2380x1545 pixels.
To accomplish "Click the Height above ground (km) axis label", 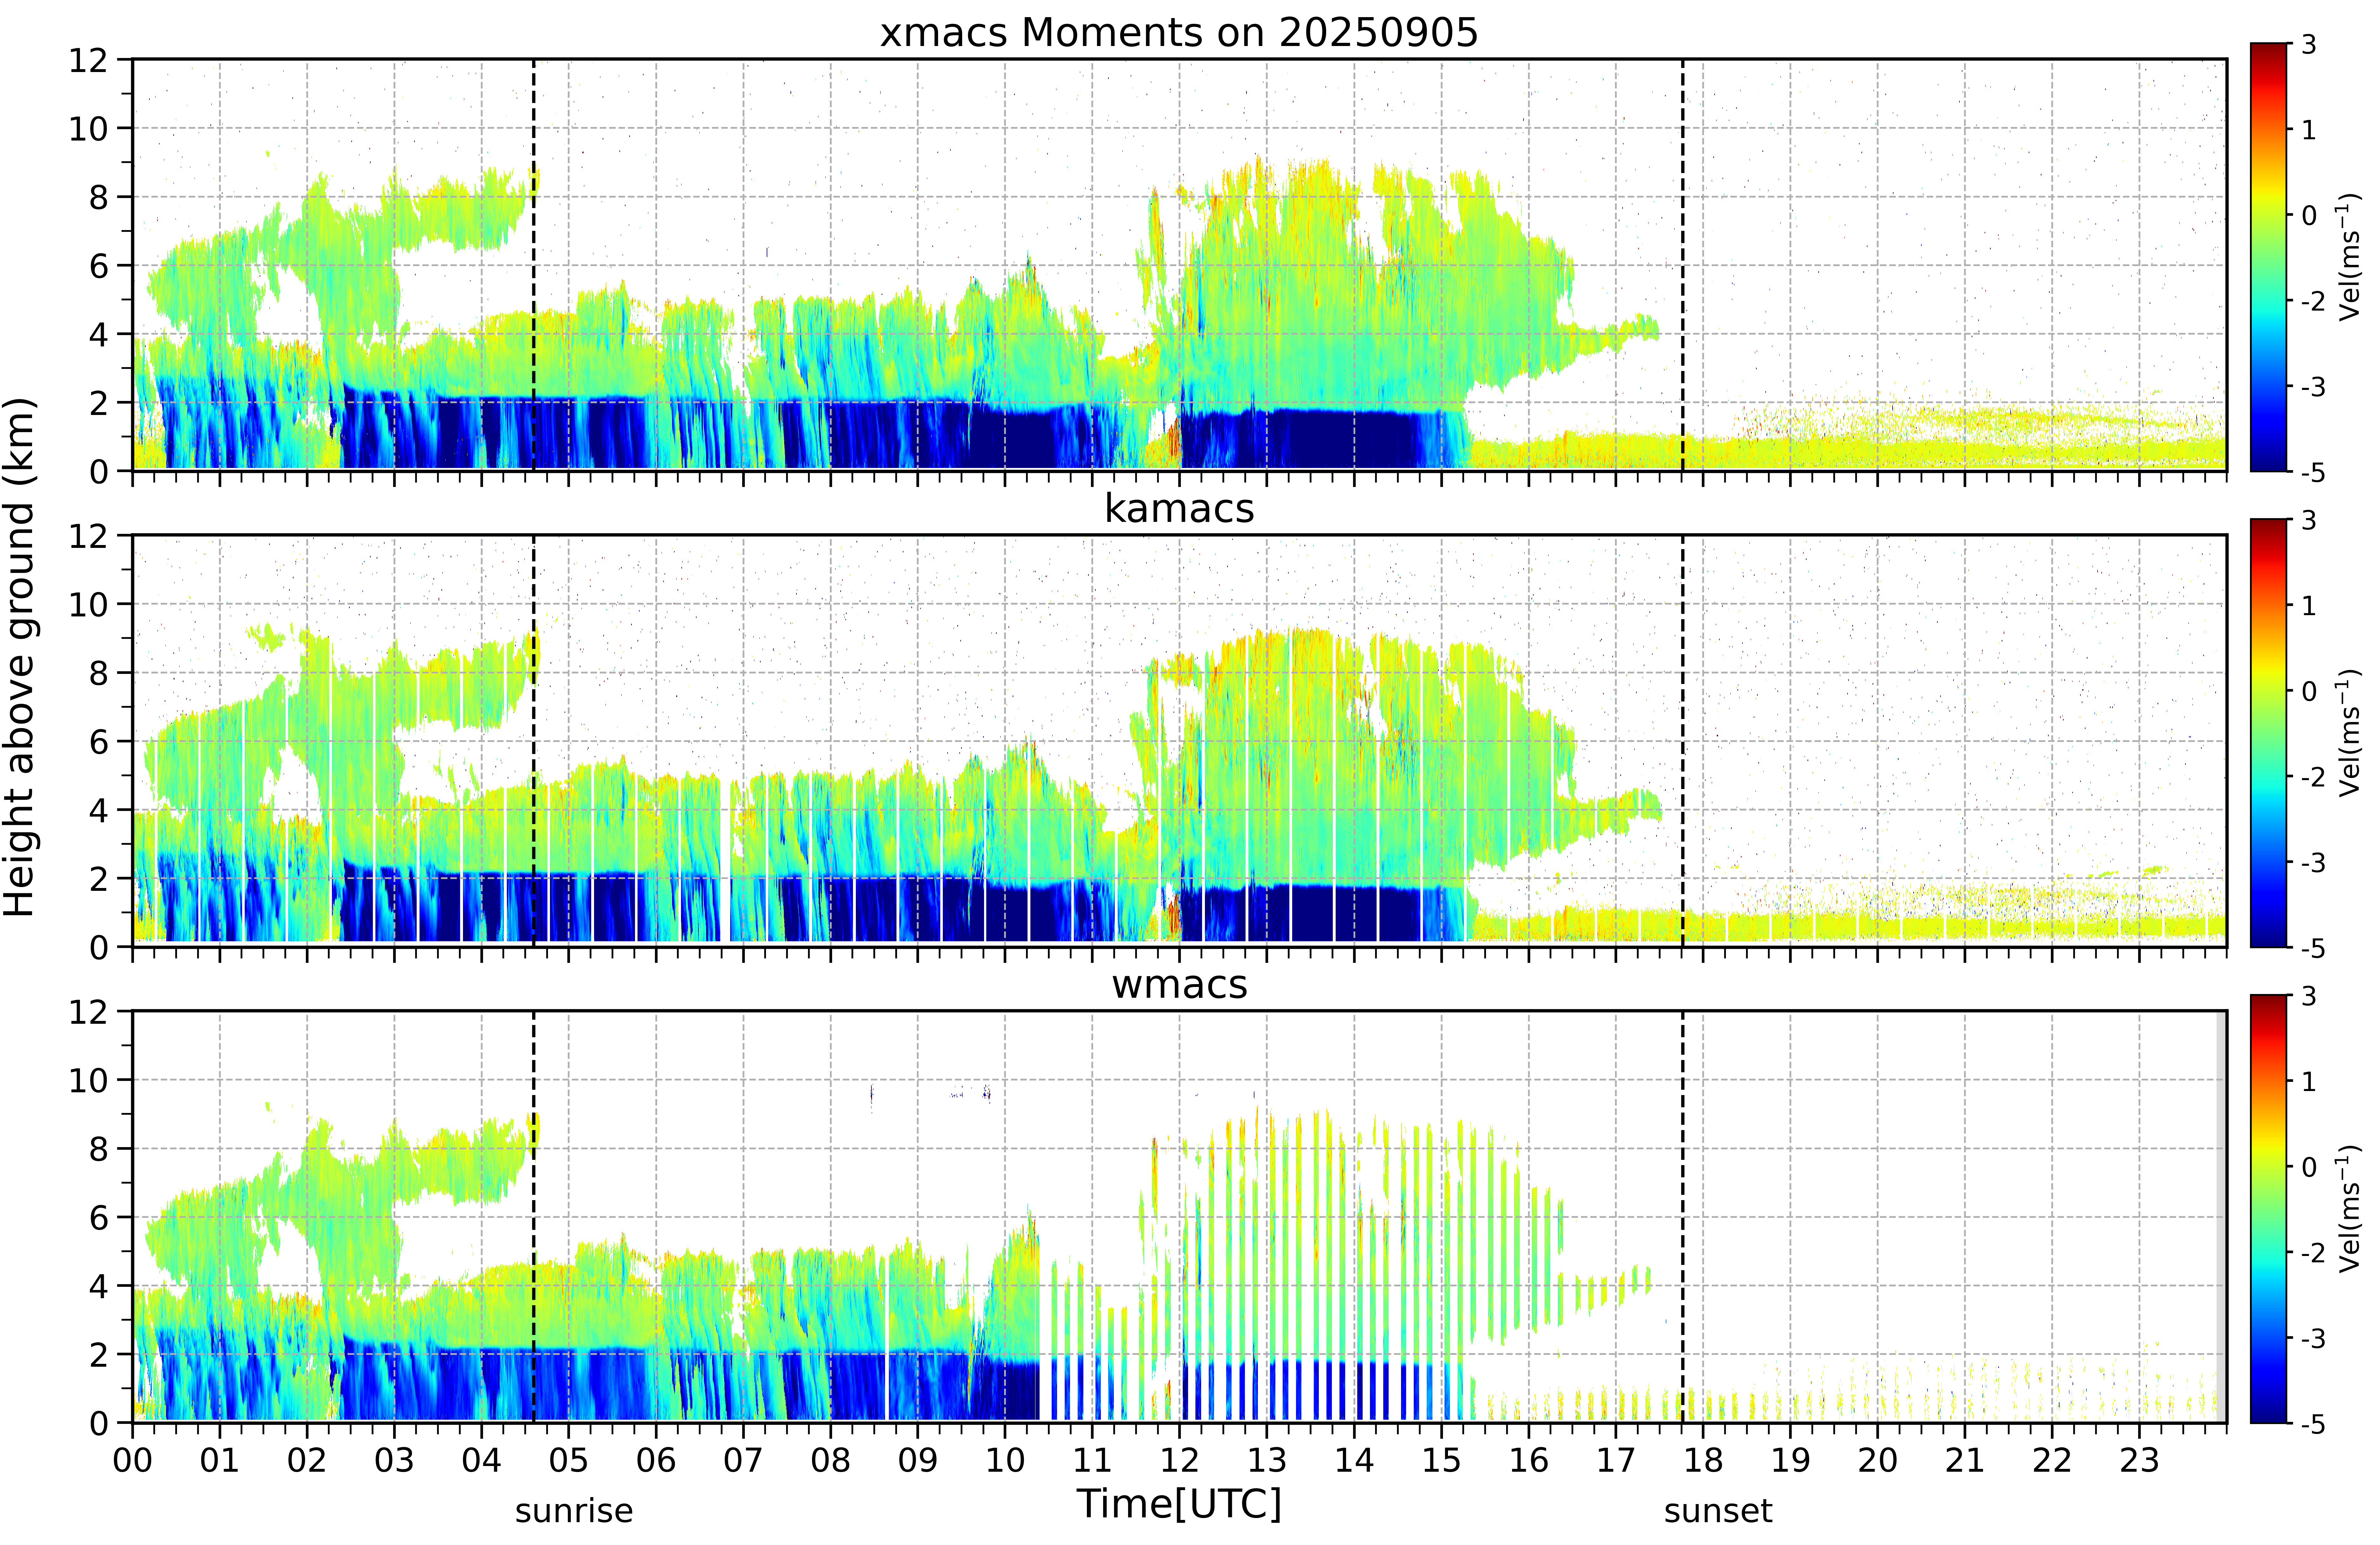I will tap(20, 657).
